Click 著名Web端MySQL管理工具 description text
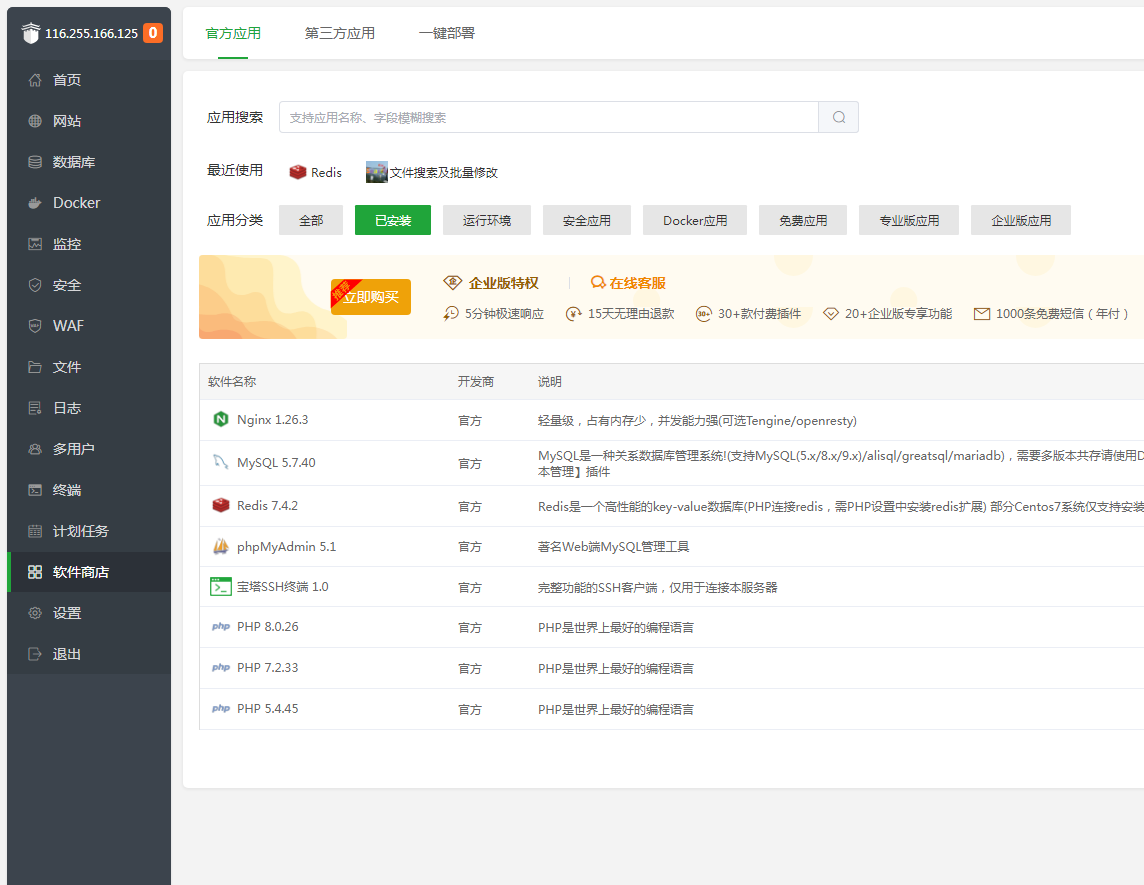The image size is (1144, 885). (614, 547)
